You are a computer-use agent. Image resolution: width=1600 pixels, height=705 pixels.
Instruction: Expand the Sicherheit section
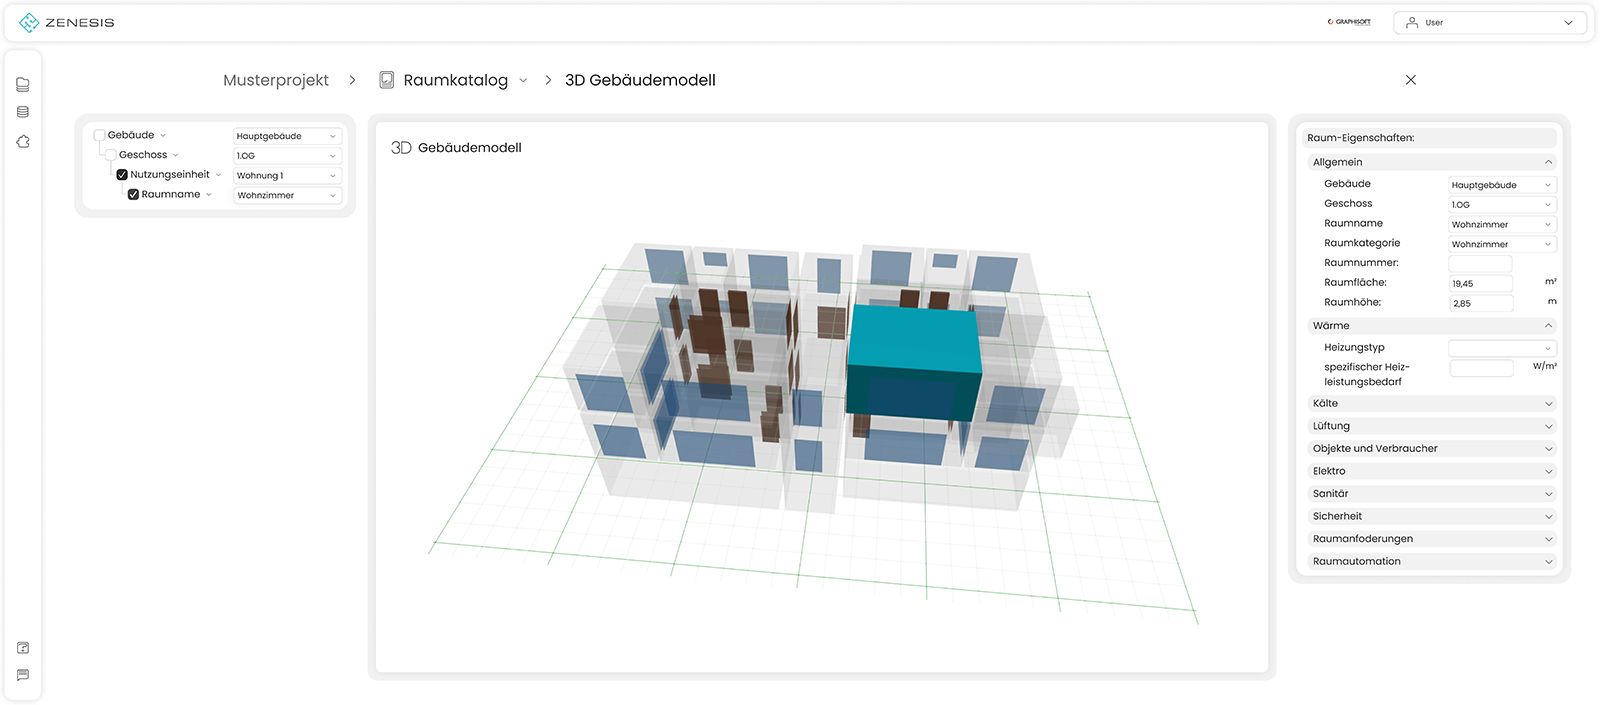click(x=1431, y=516)
